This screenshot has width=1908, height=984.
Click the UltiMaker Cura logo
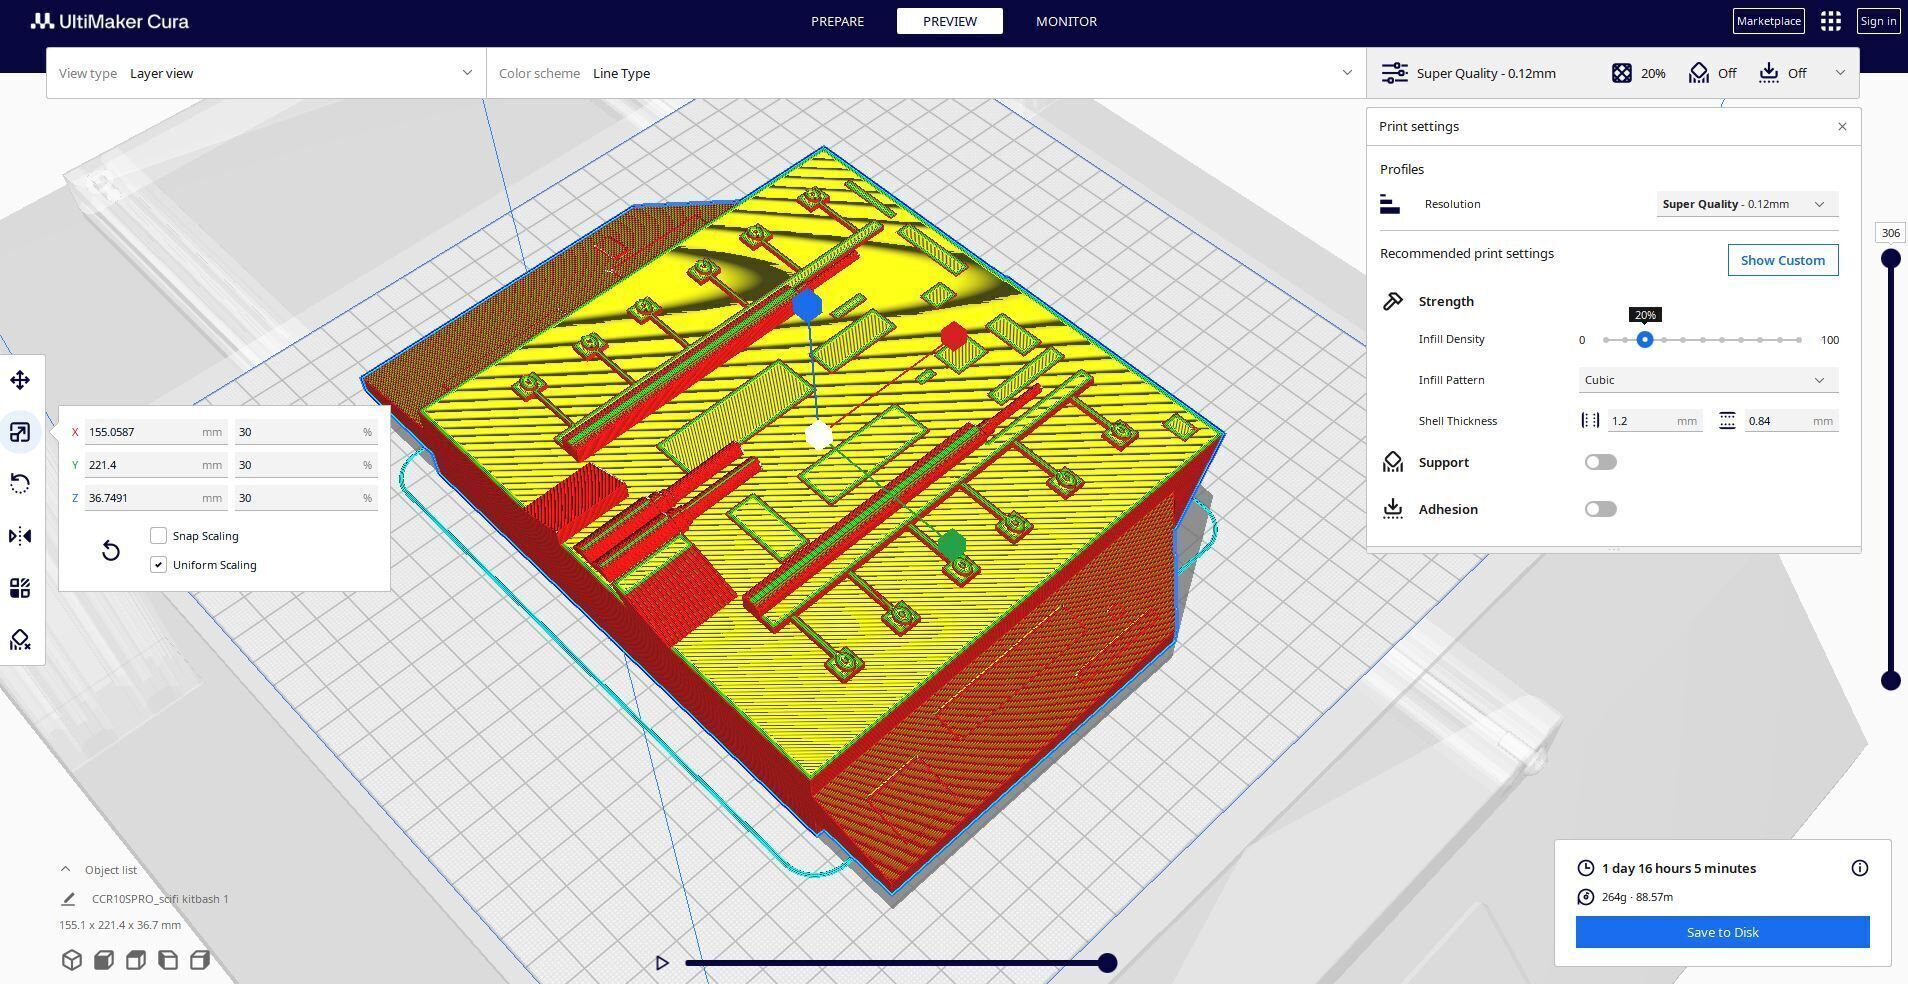click(x=109, y=21)
